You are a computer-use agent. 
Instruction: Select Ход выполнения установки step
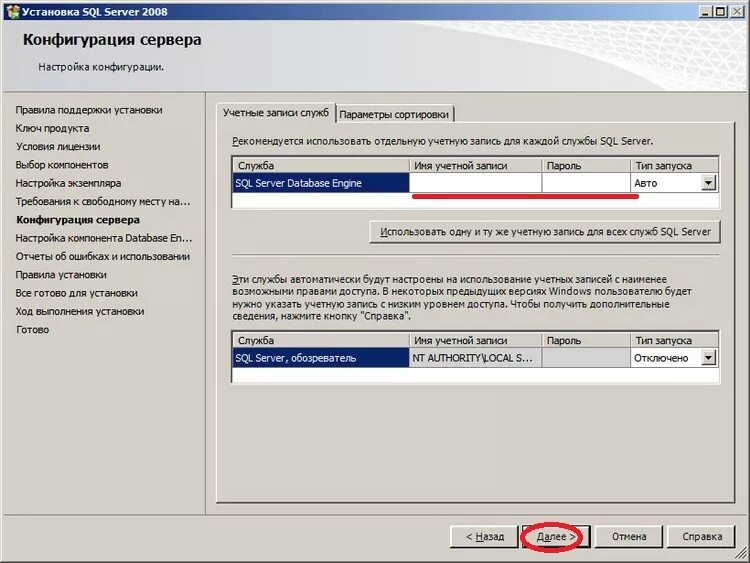80,311
